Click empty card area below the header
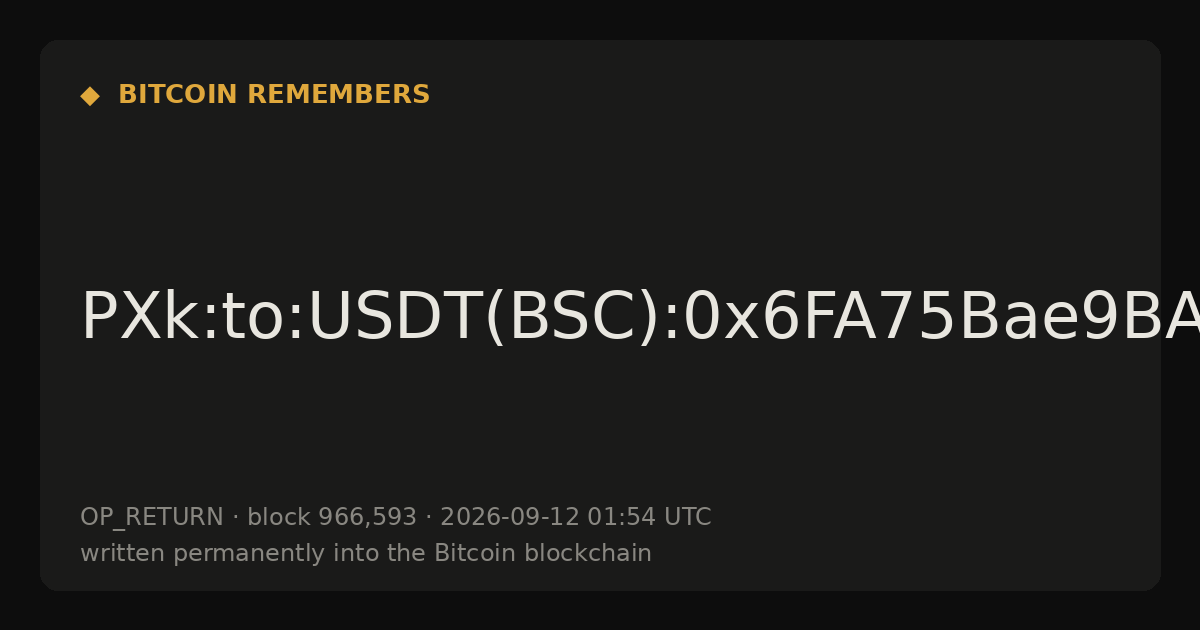 (600, 190)
